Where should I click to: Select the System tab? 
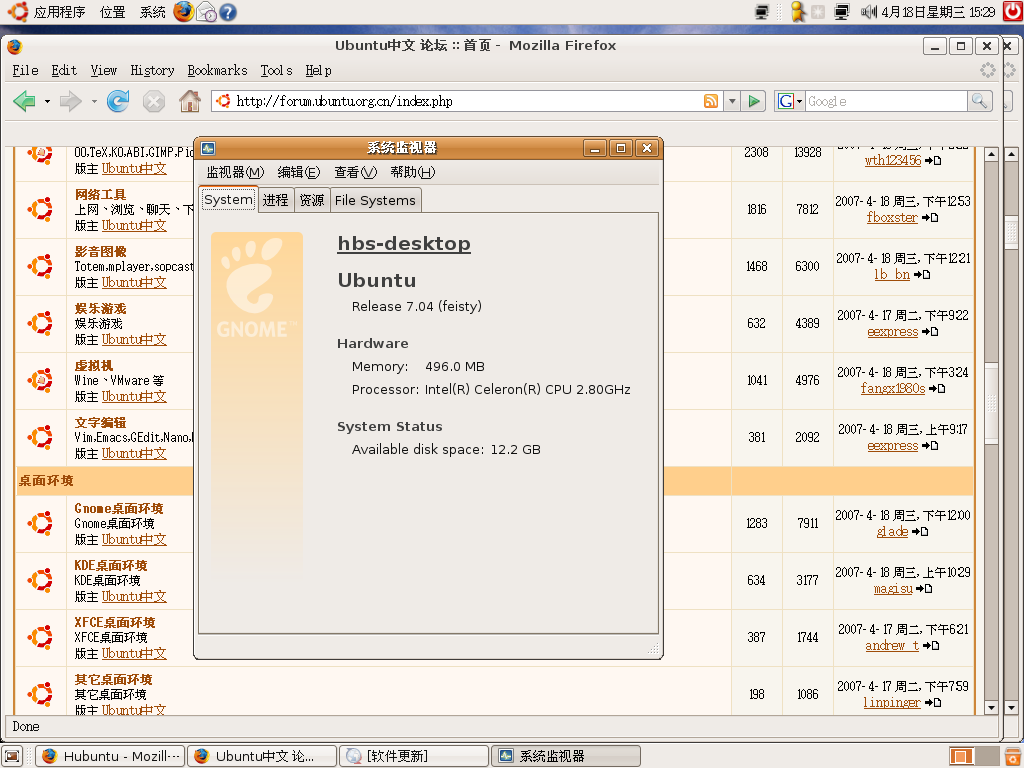click(x=229, y=200)
